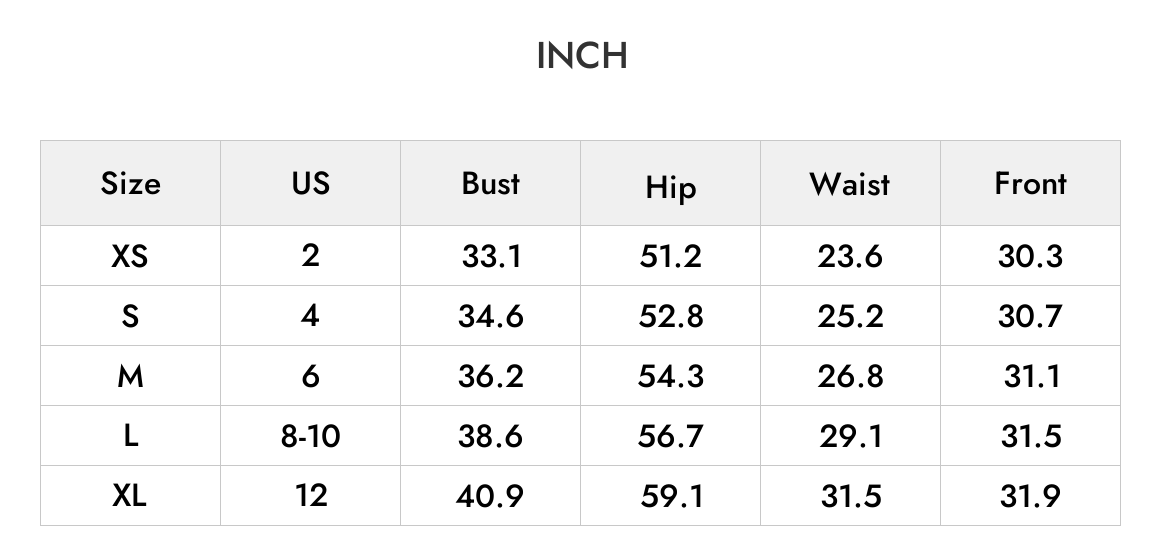Click the L size row label
1160x540 pixels.
130,436
